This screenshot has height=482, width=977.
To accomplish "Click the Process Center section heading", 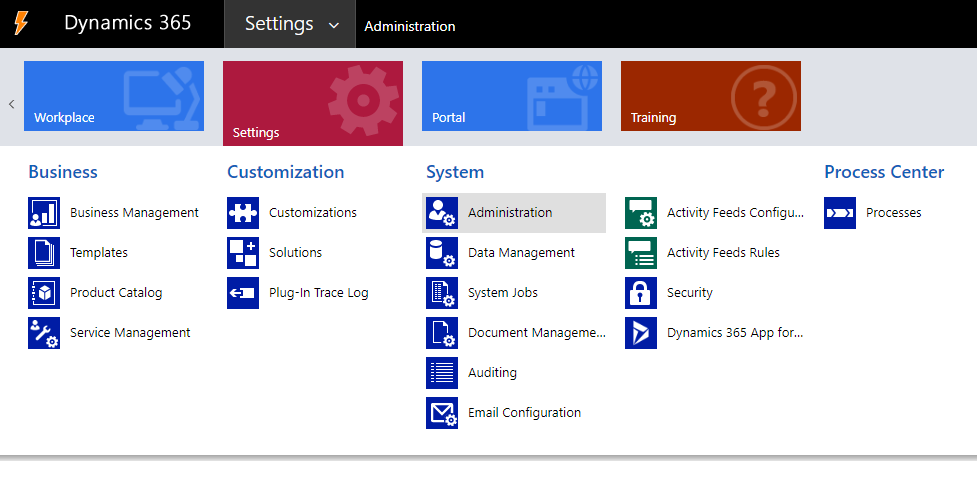I will 884,172.
